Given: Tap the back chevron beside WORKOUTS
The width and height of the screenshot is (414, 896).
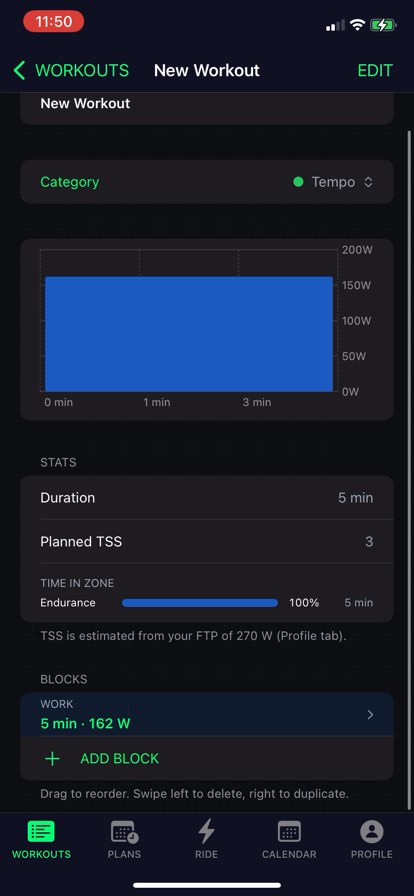Looking at the screenshot, I should click(19, 71).
